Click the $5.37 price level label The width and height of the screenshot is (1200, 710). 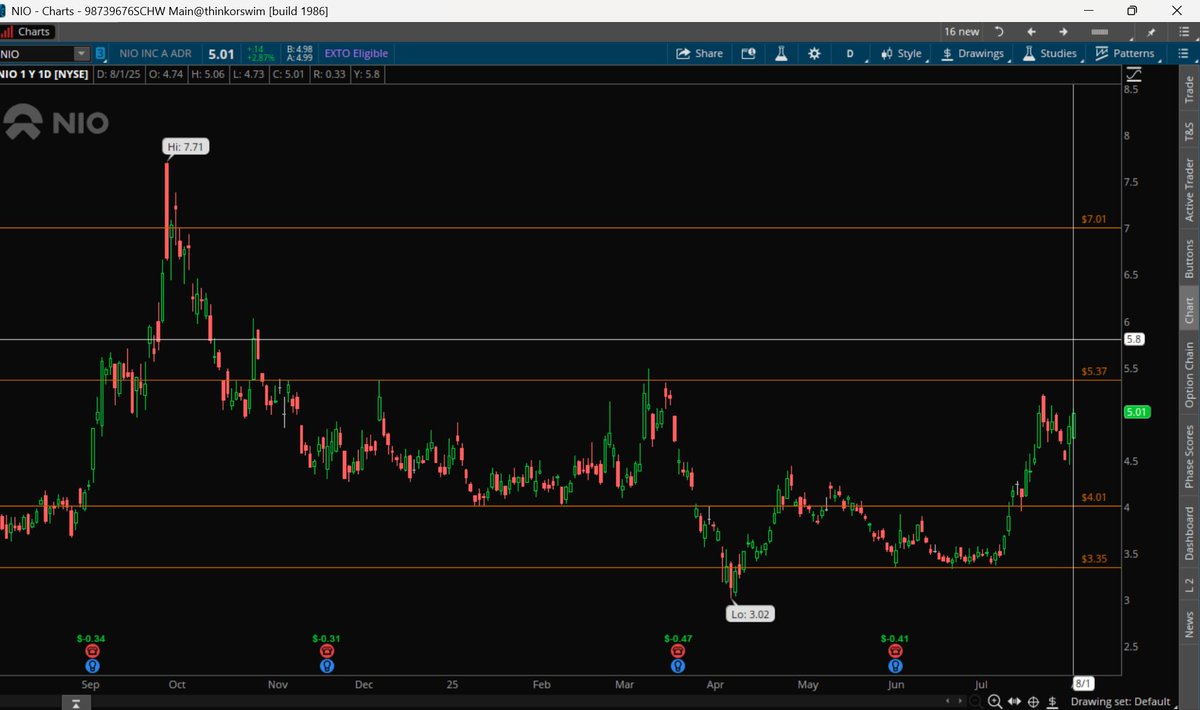(x=1093, y=371)
